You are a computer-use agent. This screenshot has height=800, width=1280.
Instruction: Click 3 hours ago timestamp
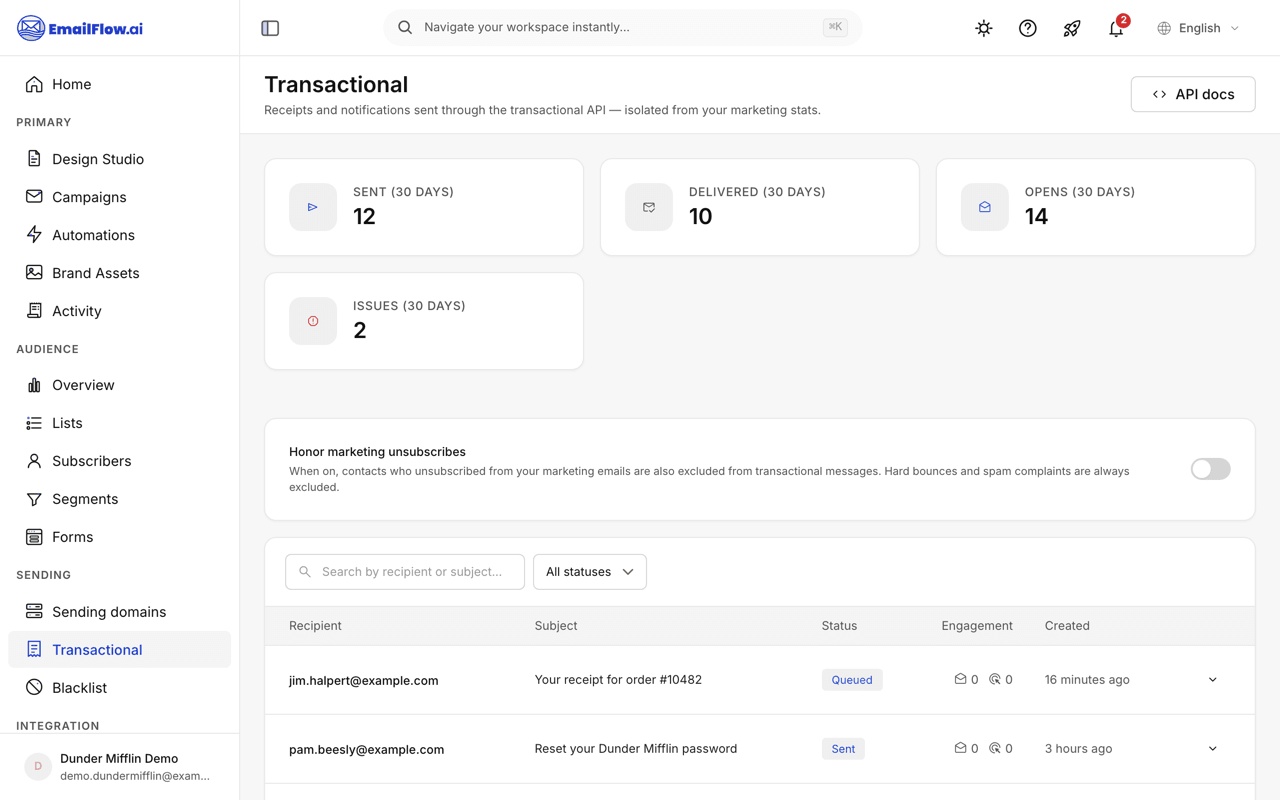[1078, 749]
